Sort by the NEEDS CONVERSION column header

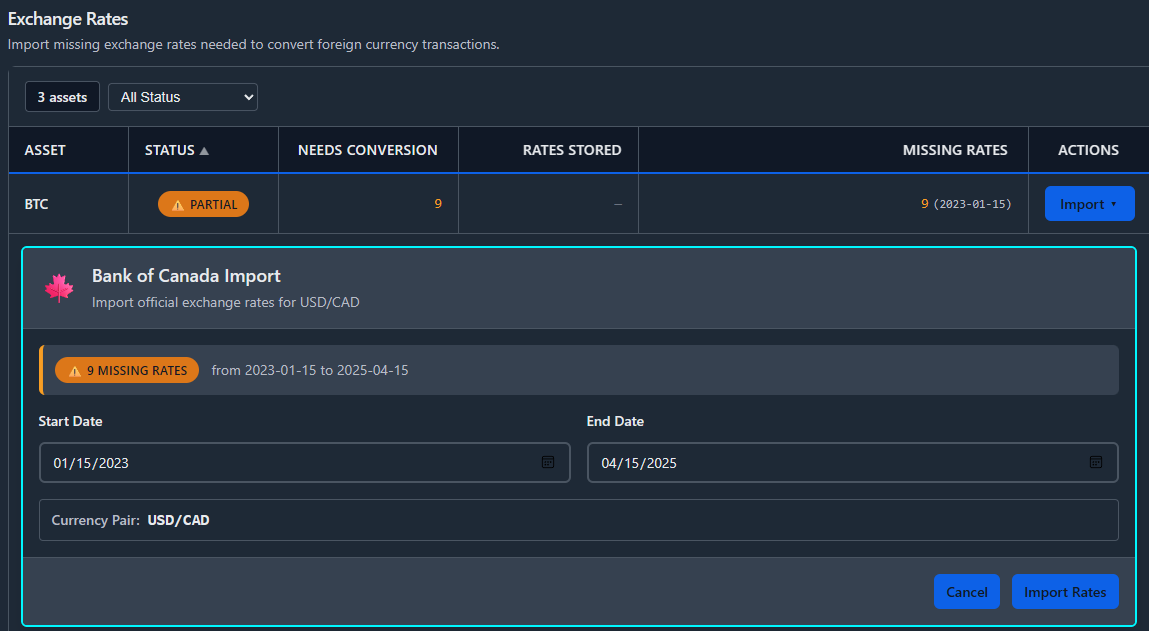[367, 150]
